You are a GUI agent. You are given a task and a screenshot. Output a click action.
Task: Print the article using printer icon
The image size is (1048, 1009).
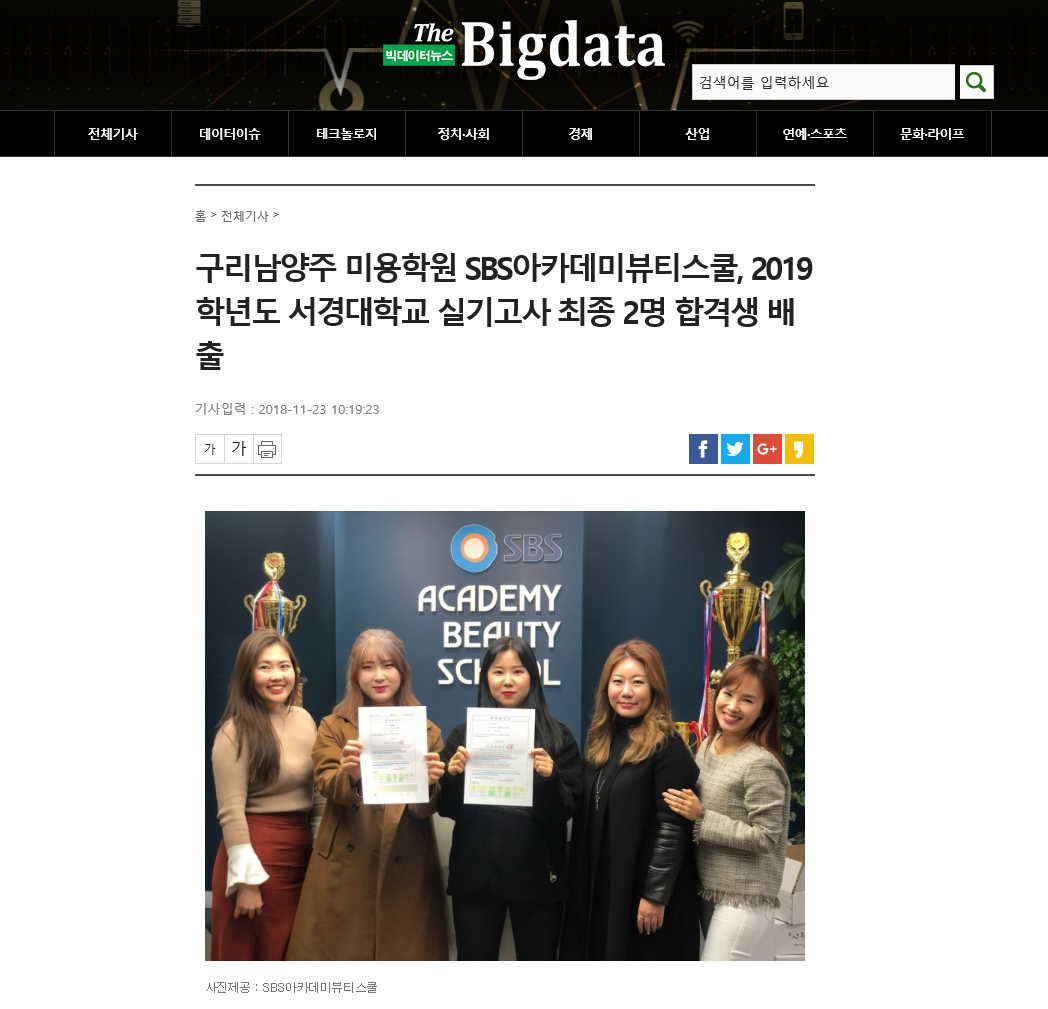(267, 449)
